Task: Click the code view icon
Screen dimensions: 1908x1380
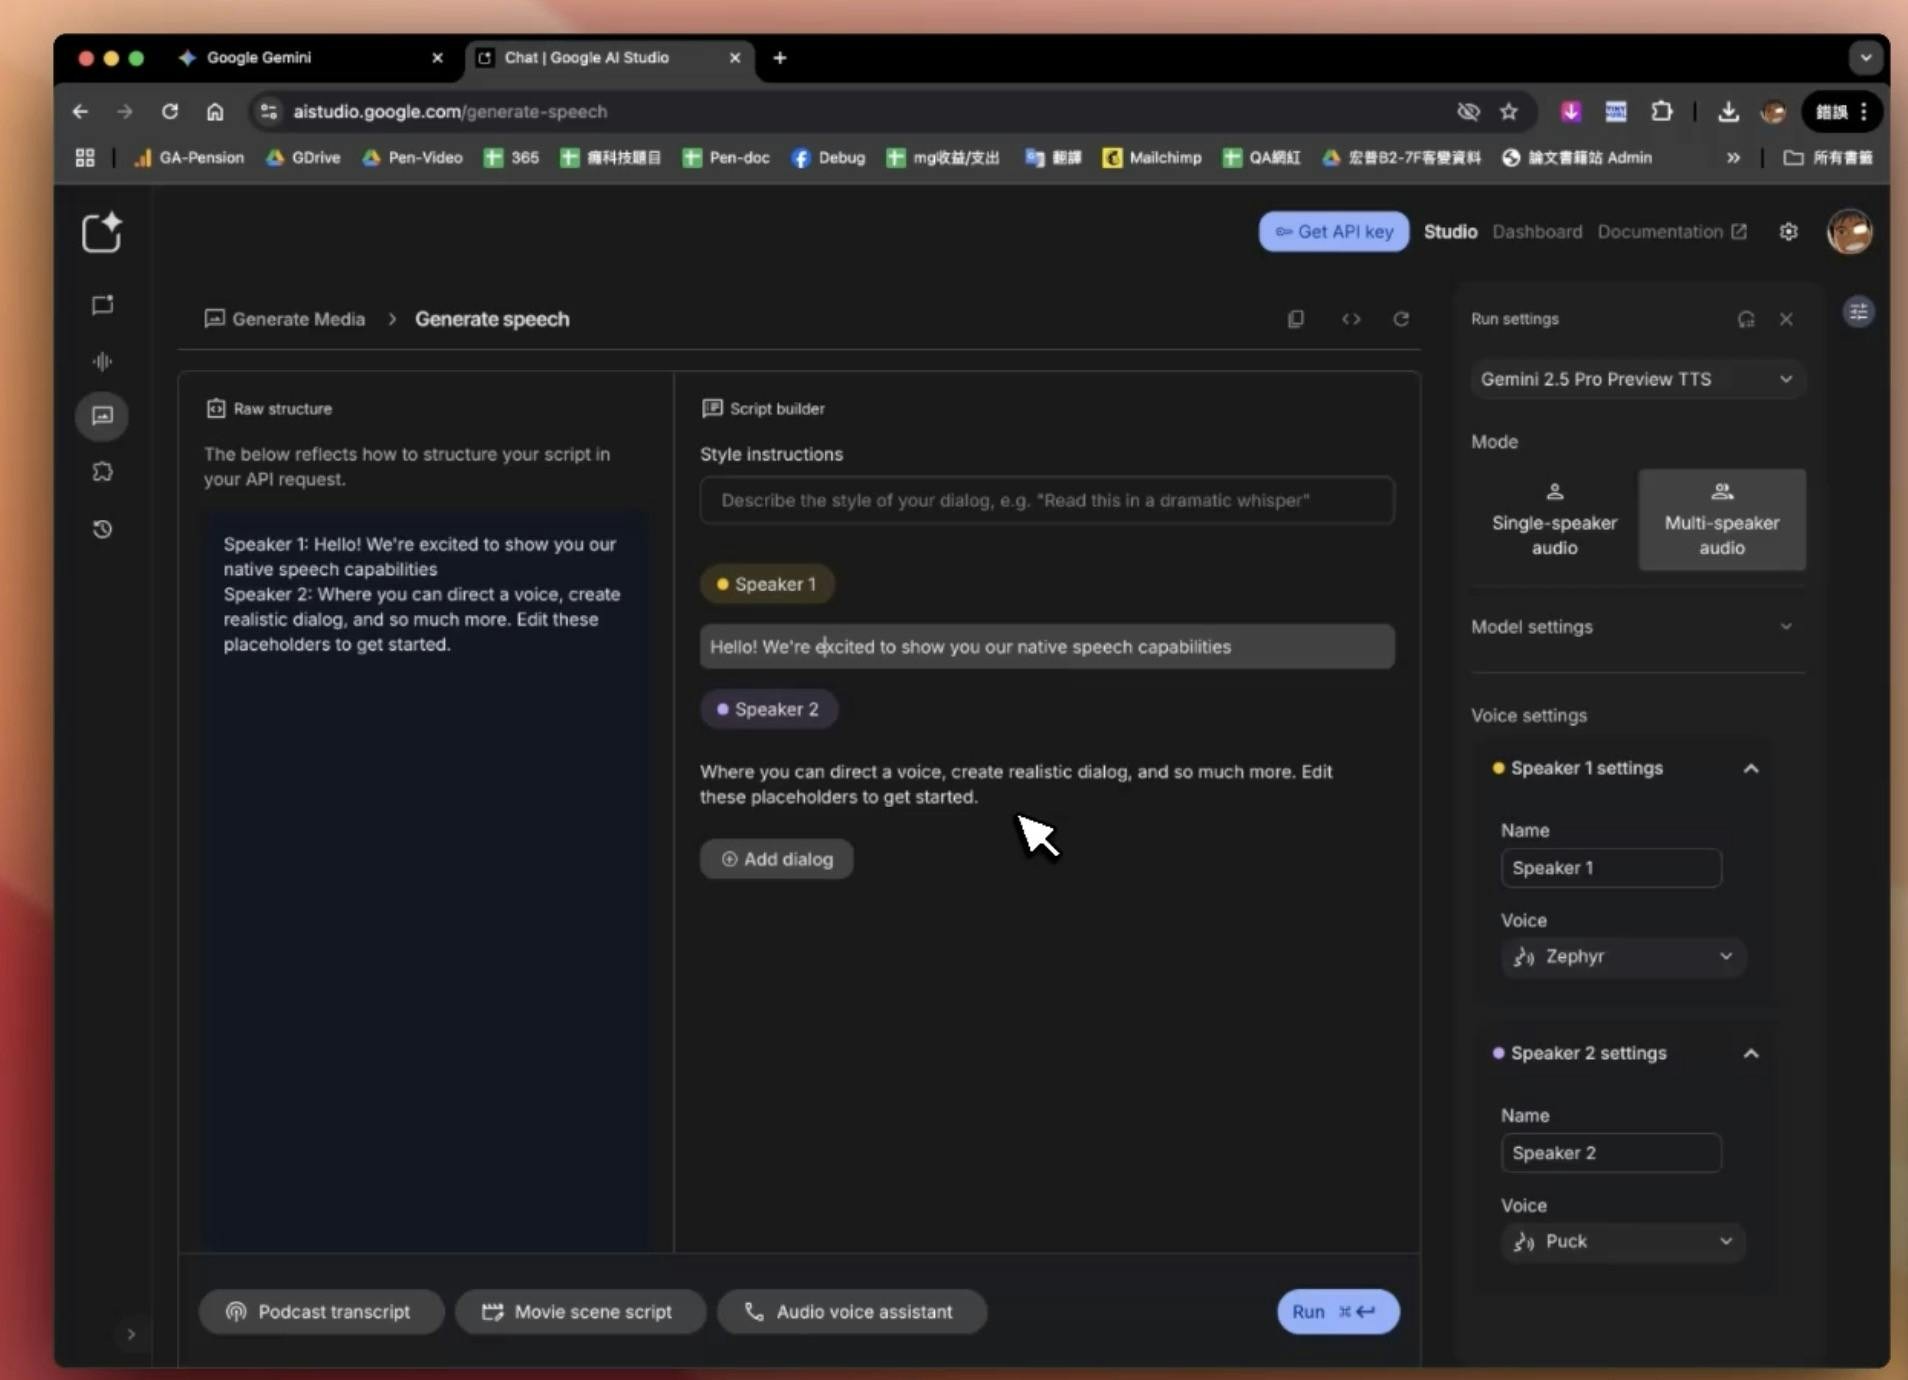Action: (x=1351, y=319)
